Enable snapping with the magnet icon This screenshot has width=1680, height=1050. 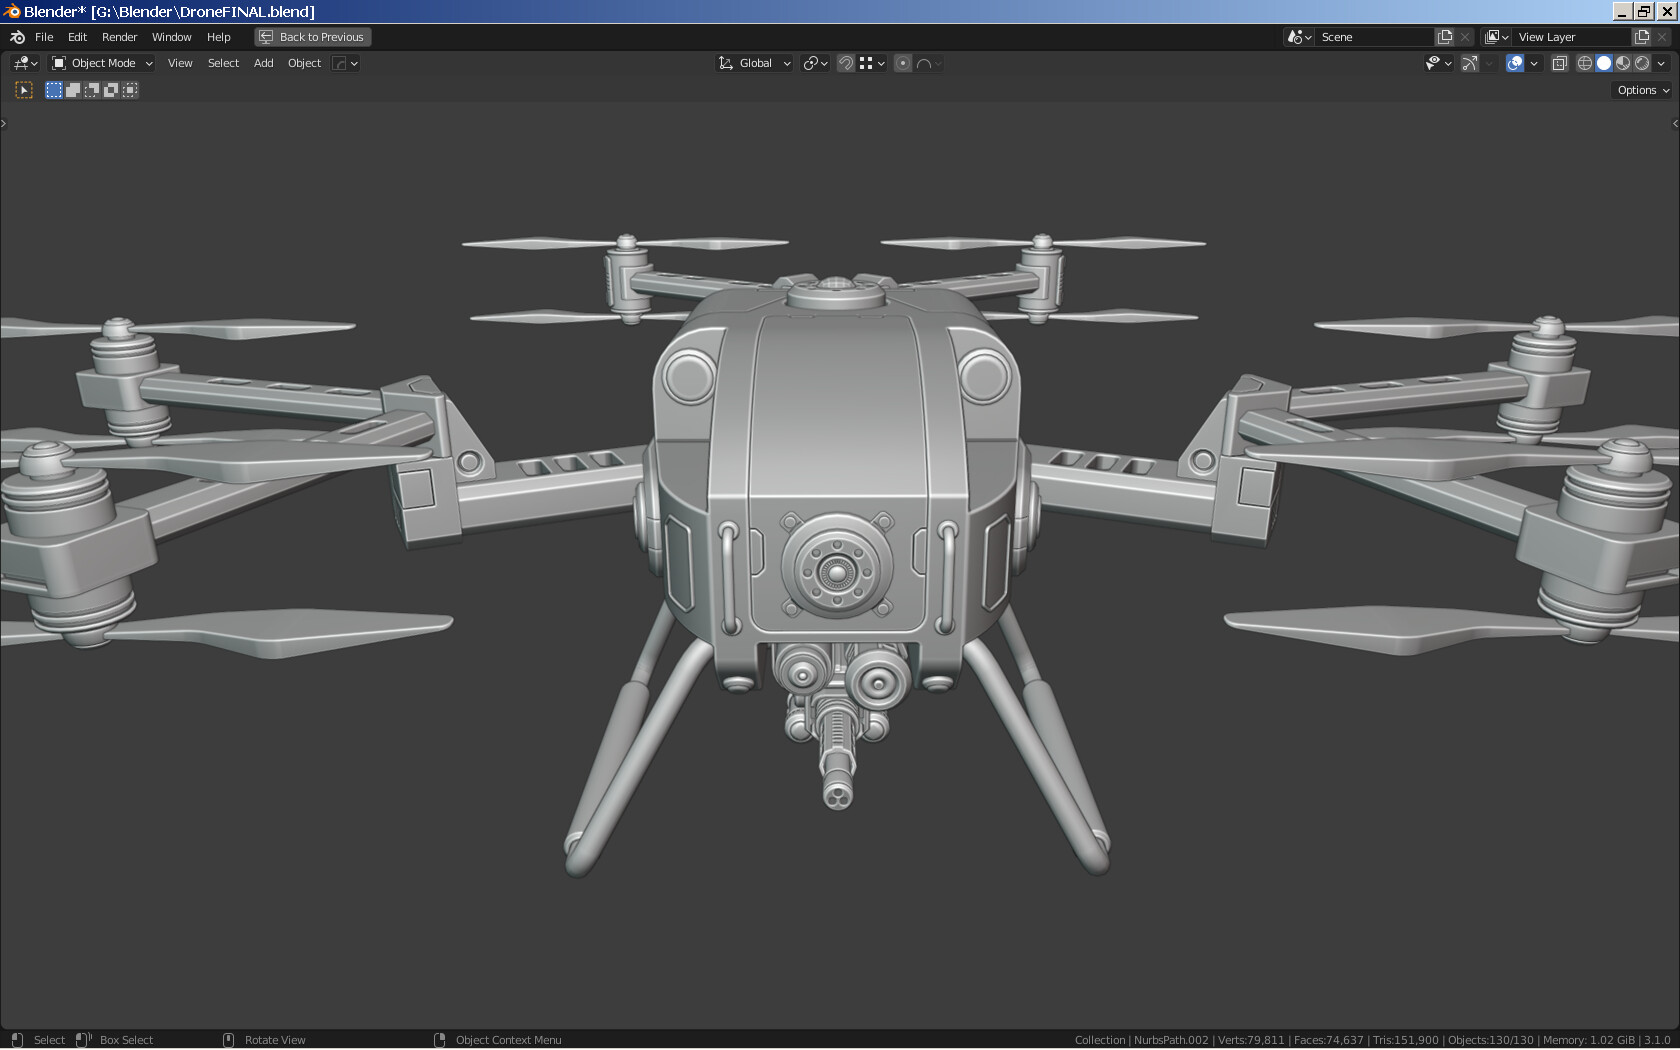click(x=845, y=63)
